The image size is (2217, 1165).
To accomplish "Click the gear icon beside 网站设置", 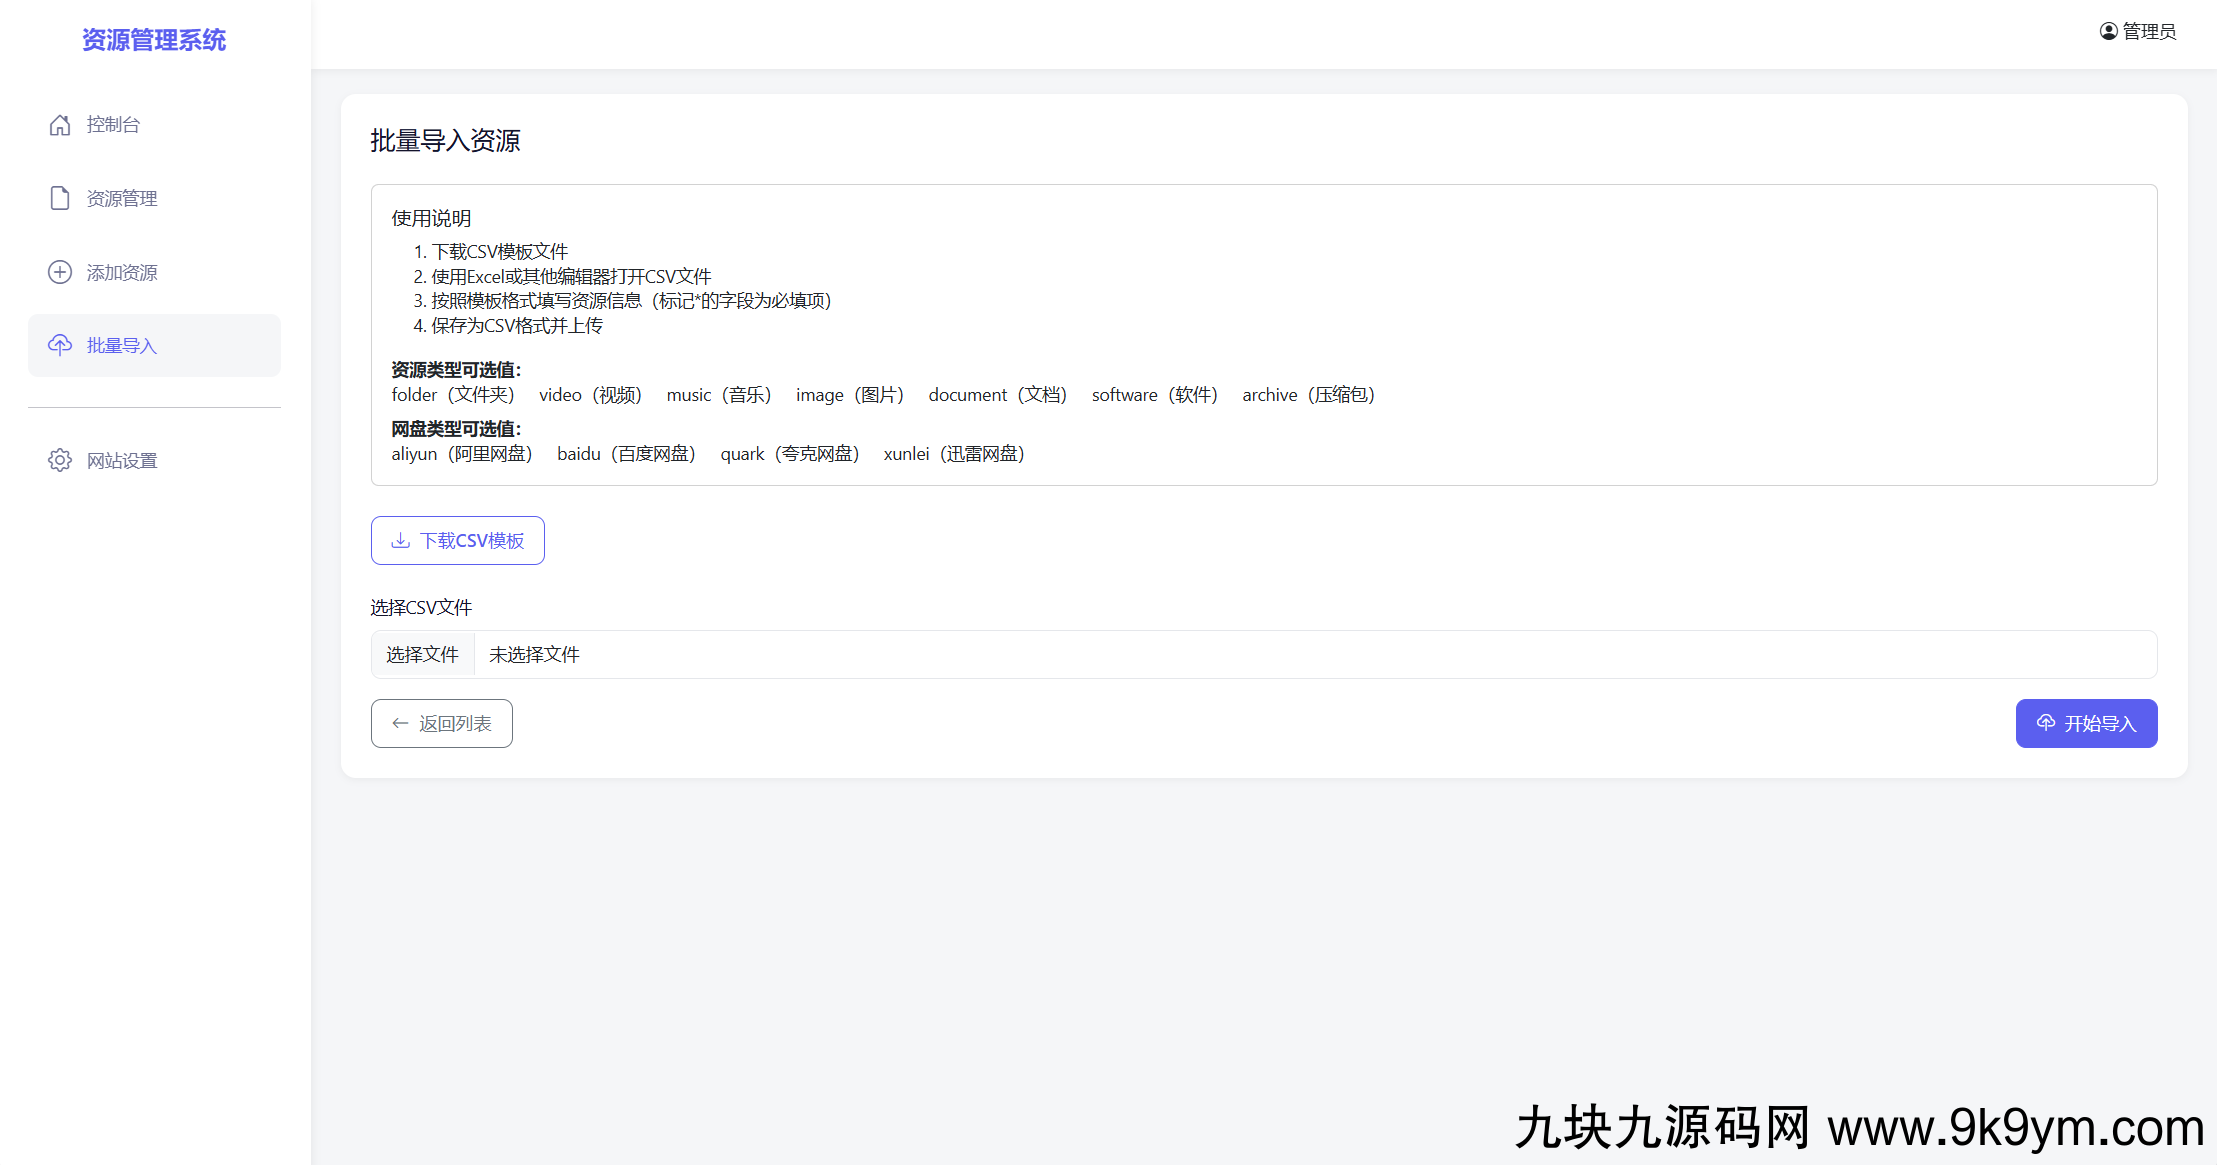I will pos(60,460).
